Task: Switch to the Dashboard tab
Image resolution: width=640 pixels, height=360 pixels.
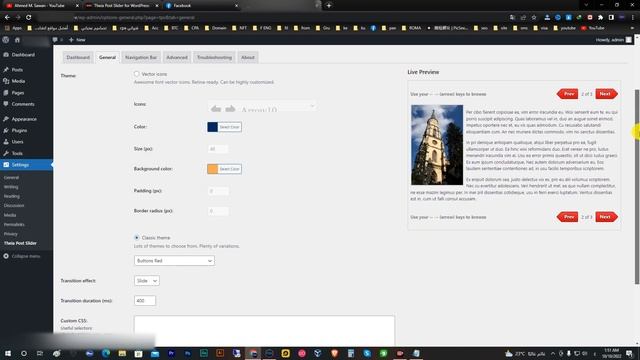Action: 78,58
